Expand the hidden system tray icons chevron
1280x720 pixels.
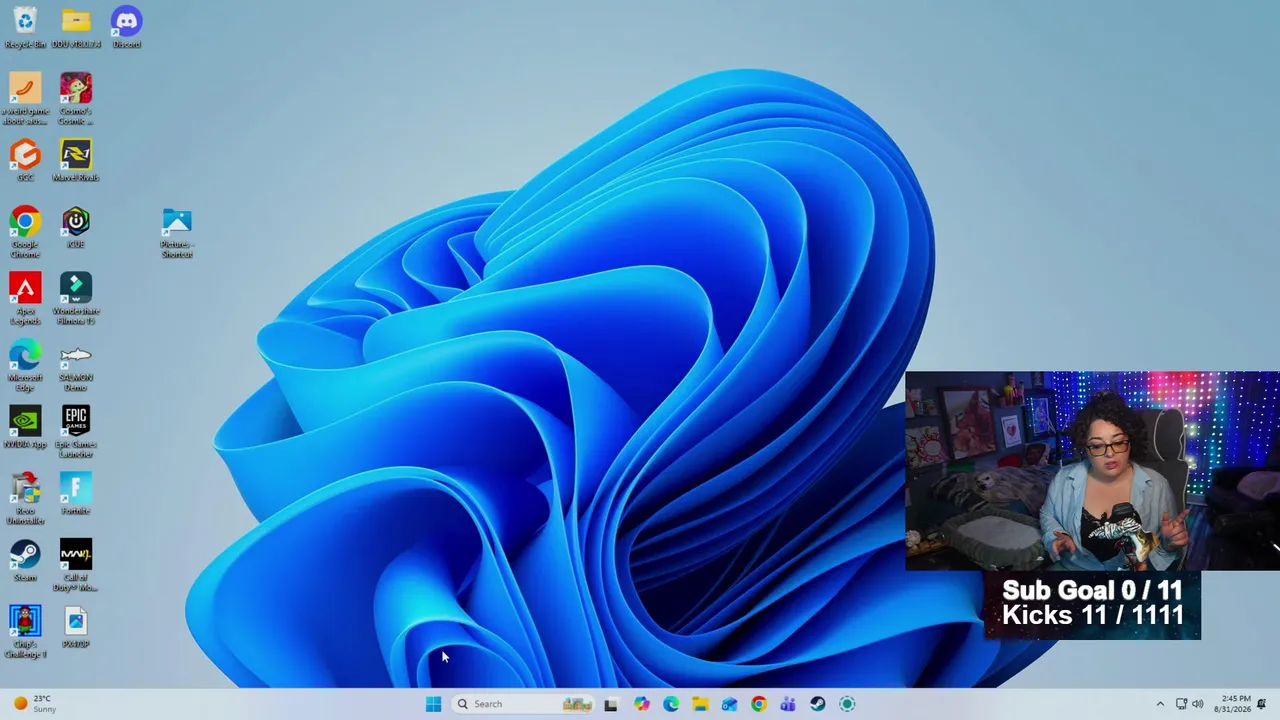click(x=1160, y=704)
